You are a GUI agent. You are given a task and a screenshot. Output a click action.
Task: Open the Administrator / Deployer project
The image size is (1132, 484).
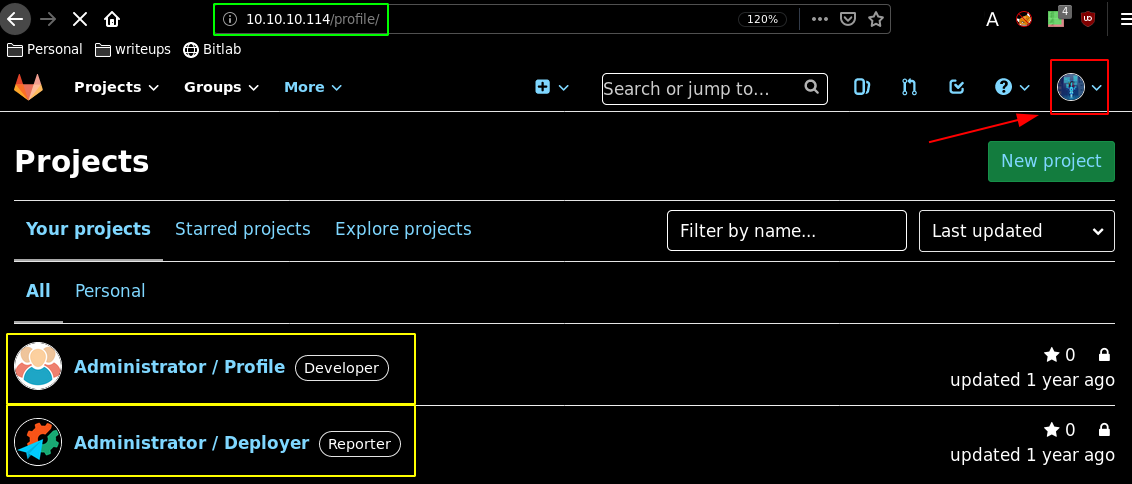point(191,442)
